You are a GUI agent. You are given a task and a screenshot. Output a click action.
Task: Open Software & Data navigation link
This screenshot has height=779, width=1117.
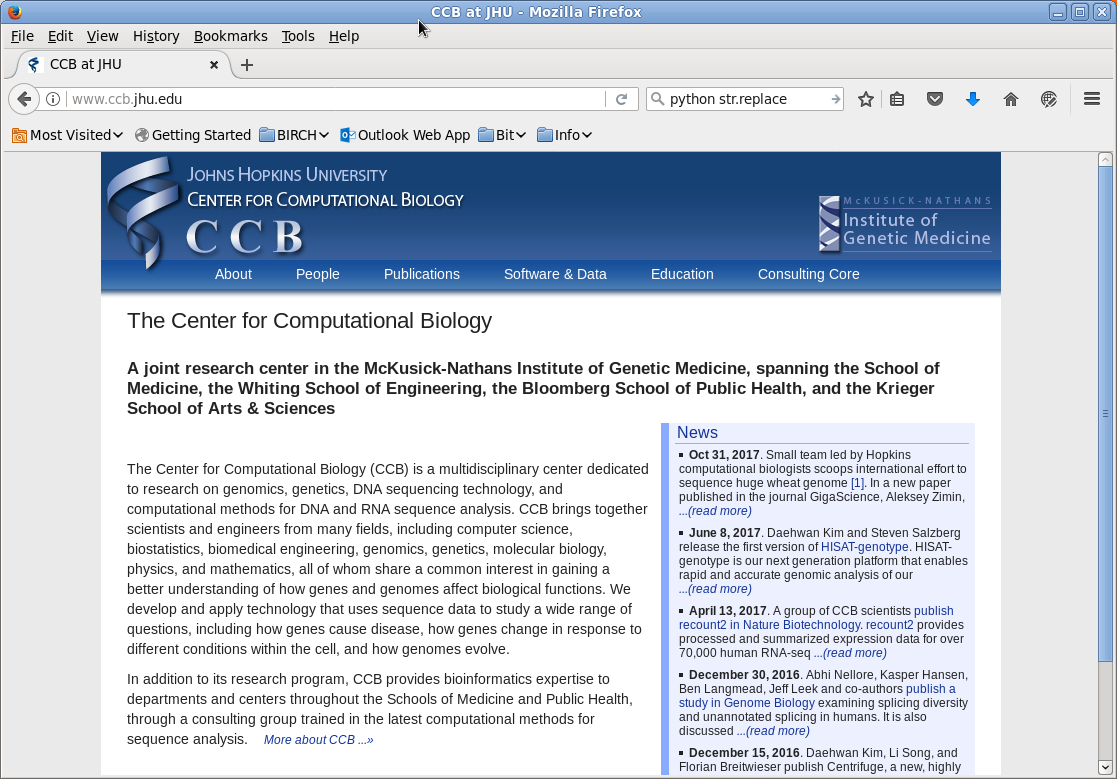[555, 274]
